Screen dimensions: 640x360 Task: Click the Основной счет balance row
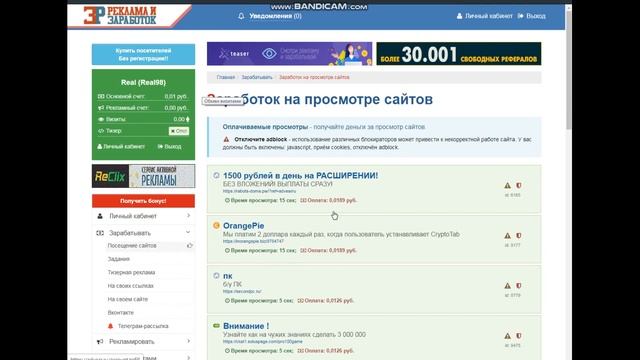click(x=143, y=96)
